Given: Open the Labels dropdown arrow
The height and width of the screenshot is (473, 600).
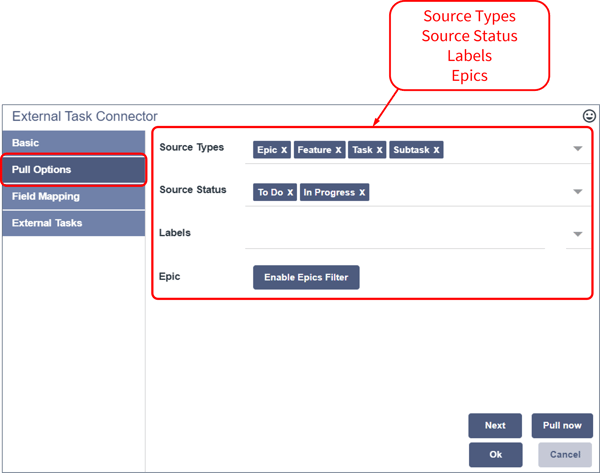Looking at the screenshot, I should (x=578, y=234).
